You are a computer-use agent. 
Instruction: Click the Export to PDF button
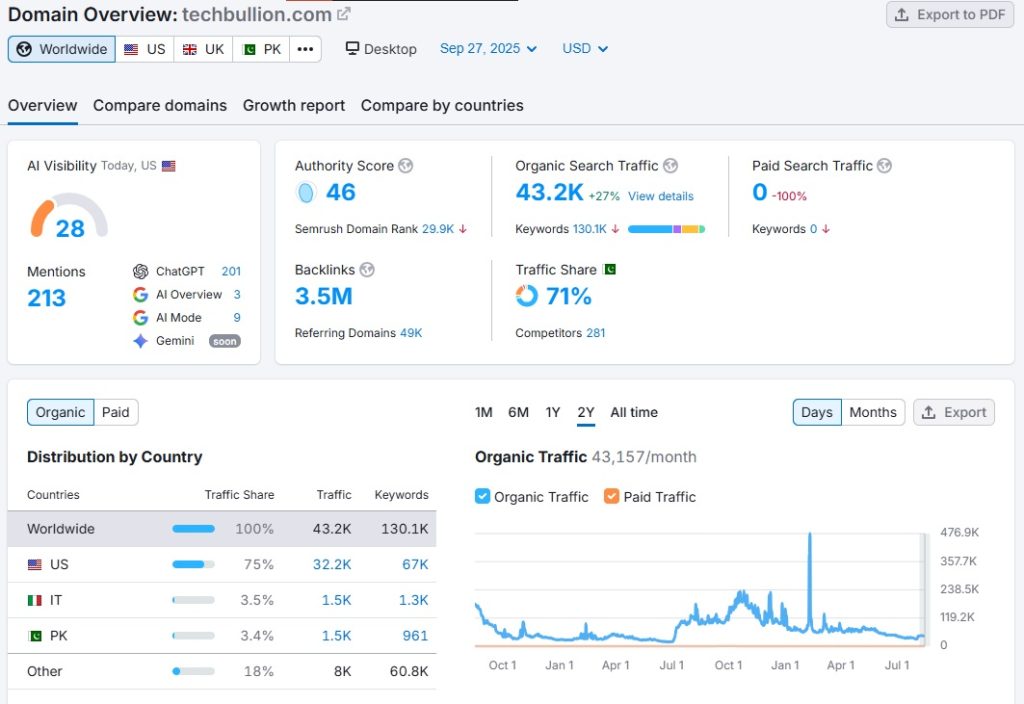950,14
